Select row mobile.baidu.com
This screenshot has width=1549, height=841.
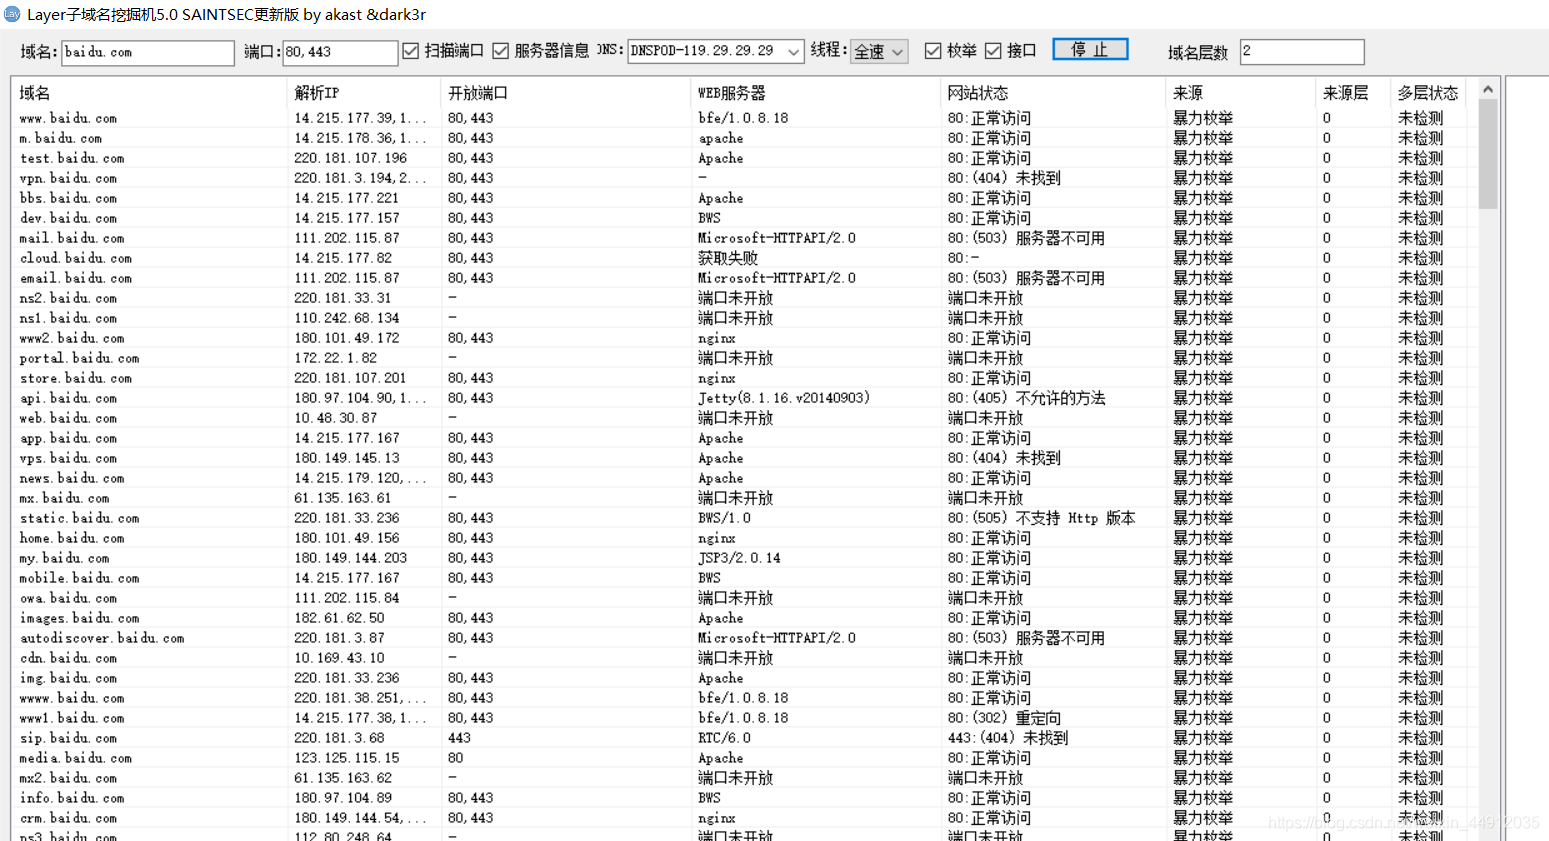(x=744, y=578)
